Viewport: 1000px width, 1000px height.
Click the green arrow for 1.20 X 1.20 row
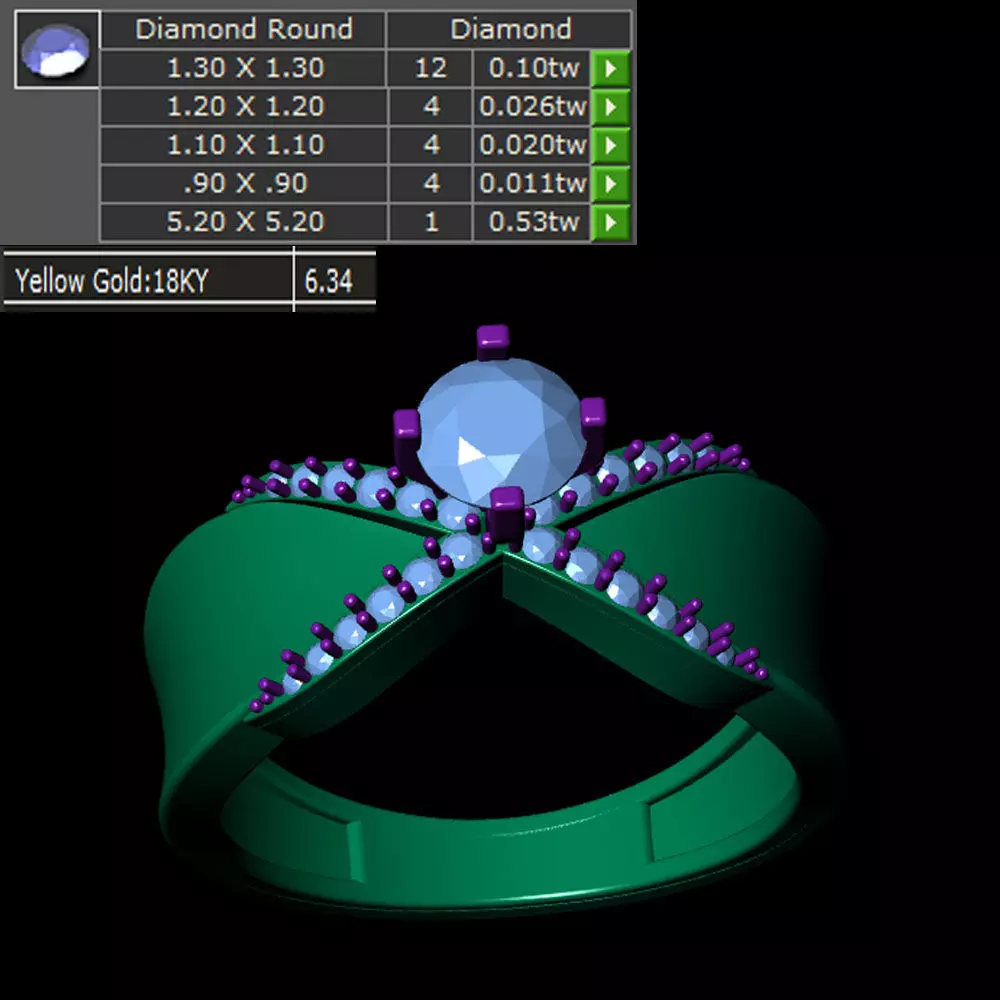coord(610,107)
